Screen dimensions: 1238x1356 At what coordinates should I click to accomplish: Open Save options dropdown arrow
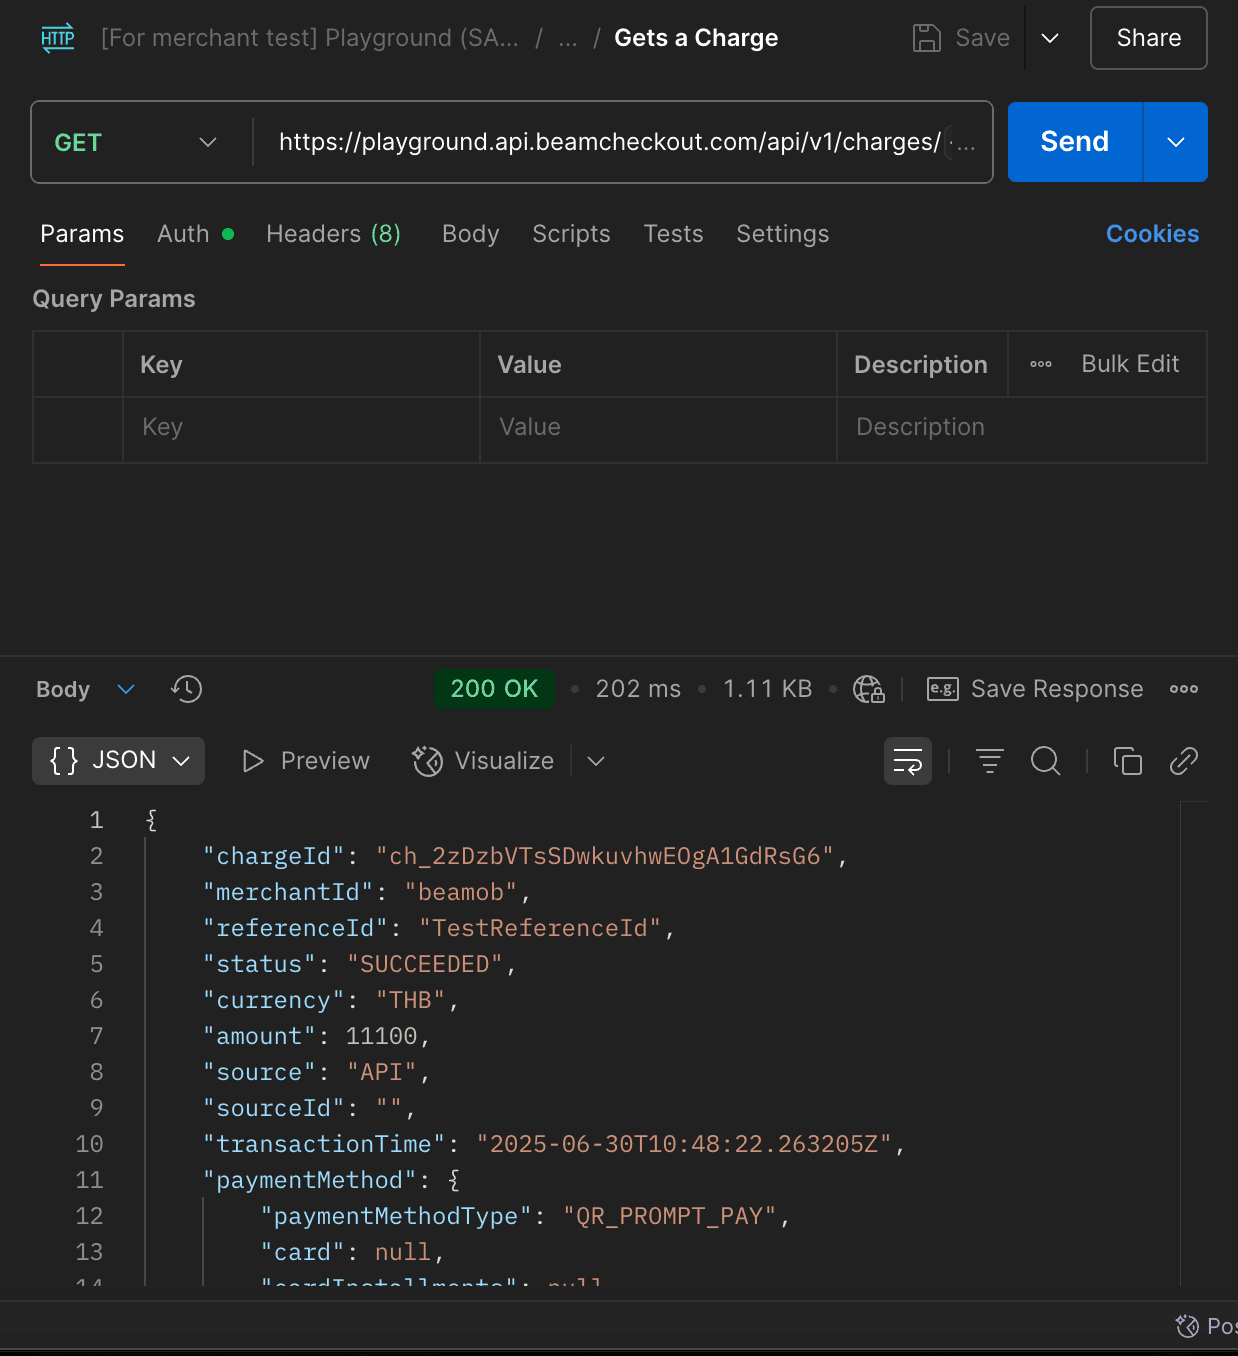[1049, 38]
